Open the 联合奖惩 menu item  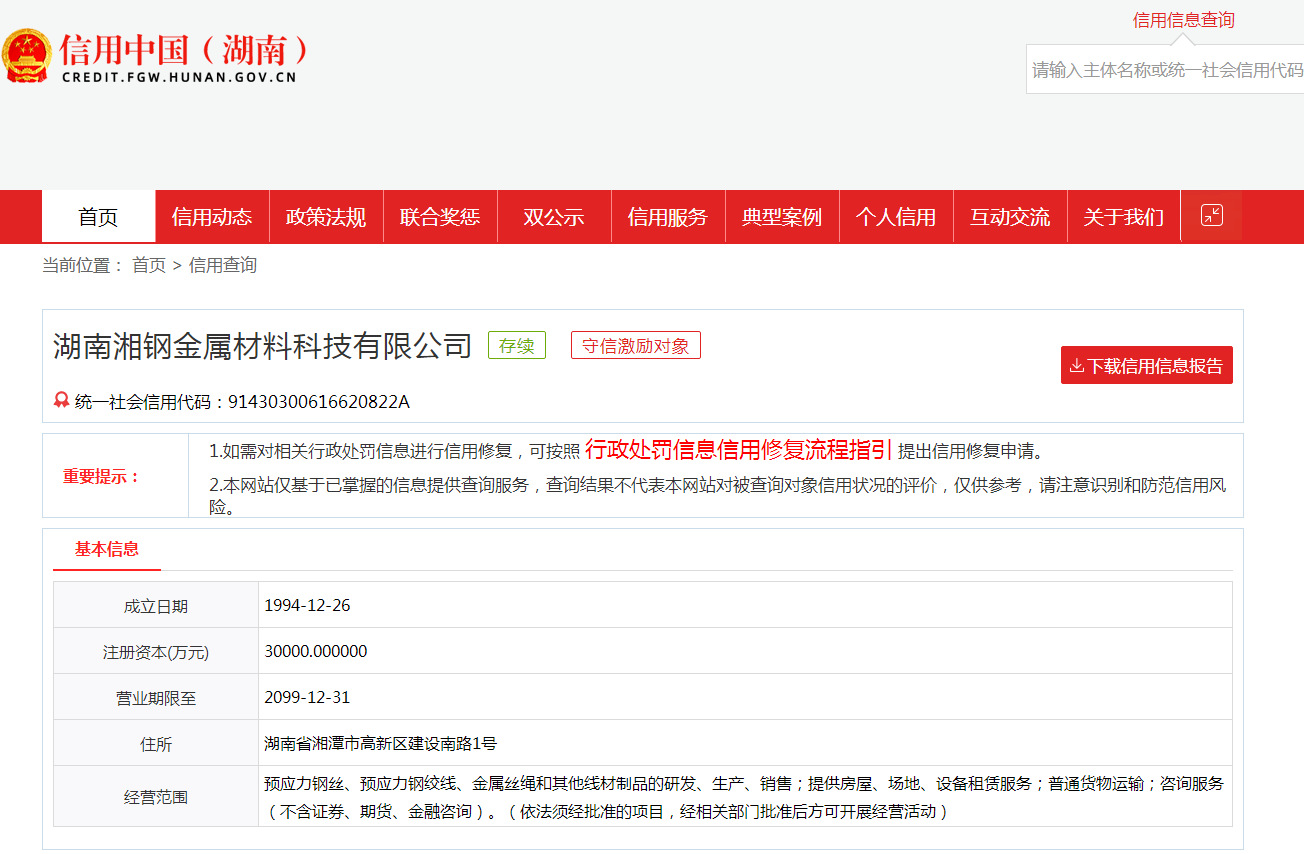point(440,217)
